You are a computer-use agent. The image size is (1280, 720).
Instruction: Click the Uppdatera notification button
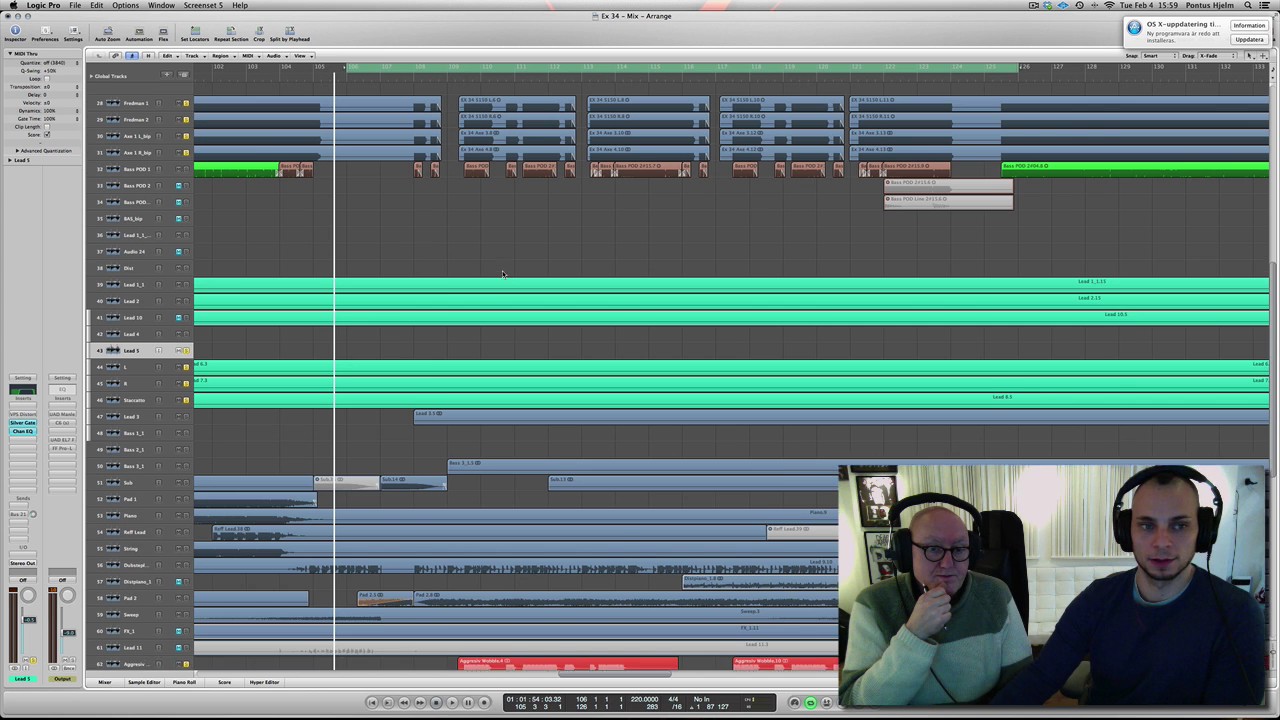click(1248, 40)
